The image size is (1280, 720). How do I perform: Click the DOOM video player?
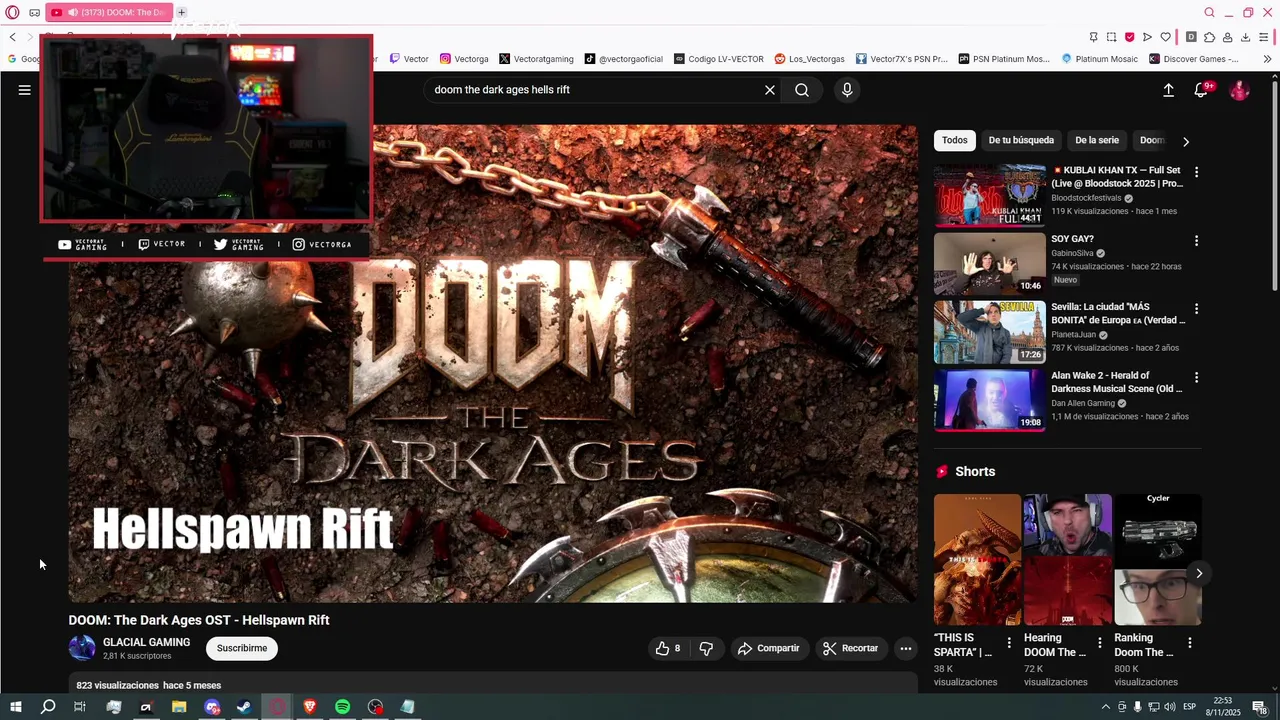[x=493, y=364]
